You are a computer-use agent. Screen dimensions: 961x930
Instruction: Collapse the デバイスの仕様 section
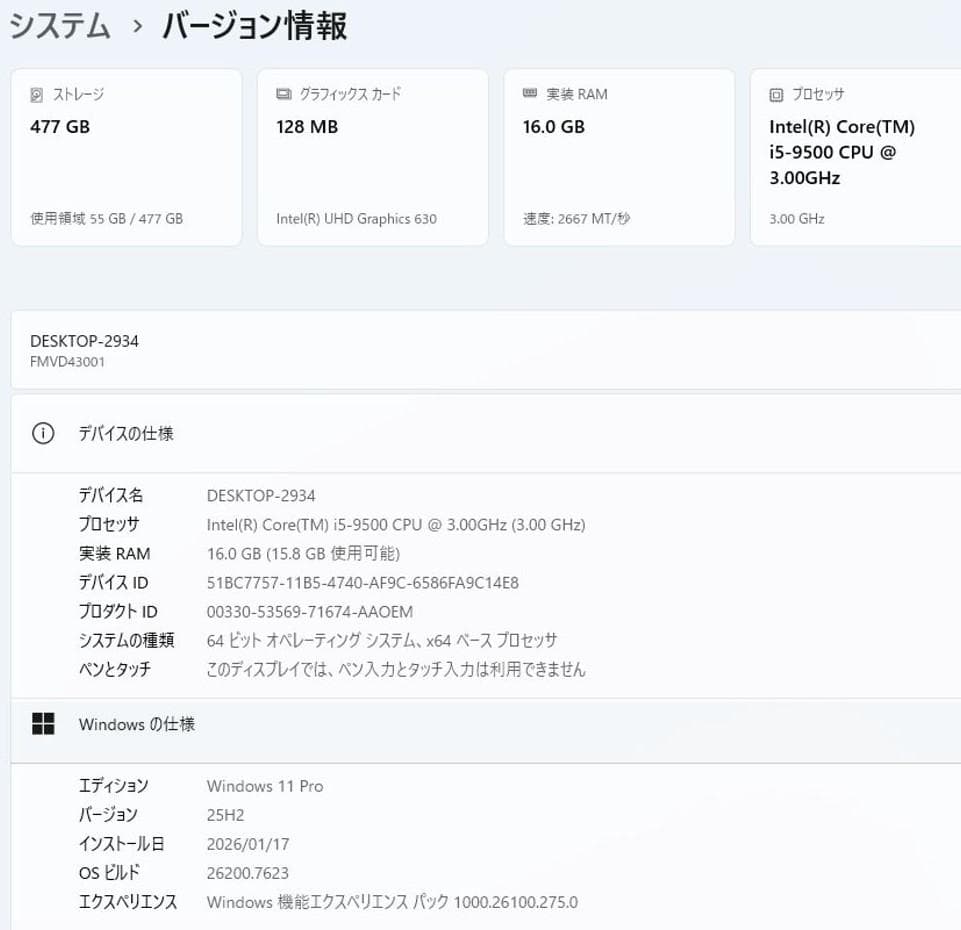[x=127, y=433]
